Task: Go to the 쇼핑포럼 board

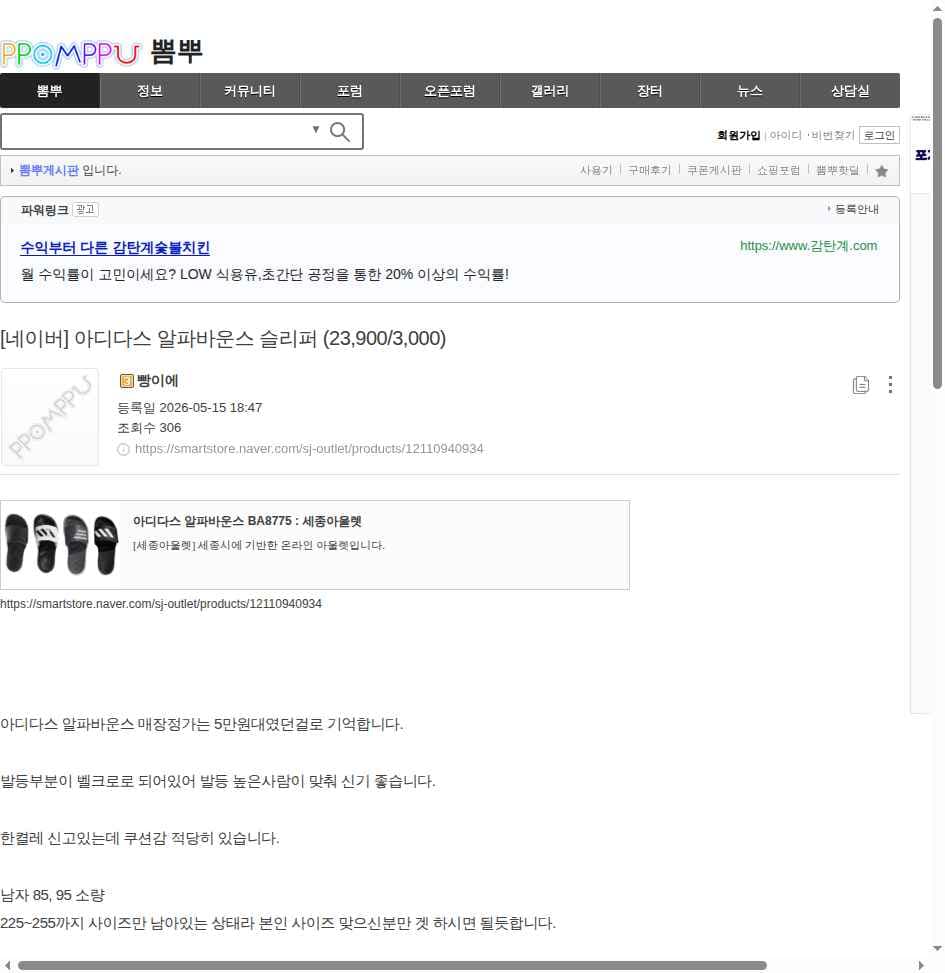Action: coord(779,170)
